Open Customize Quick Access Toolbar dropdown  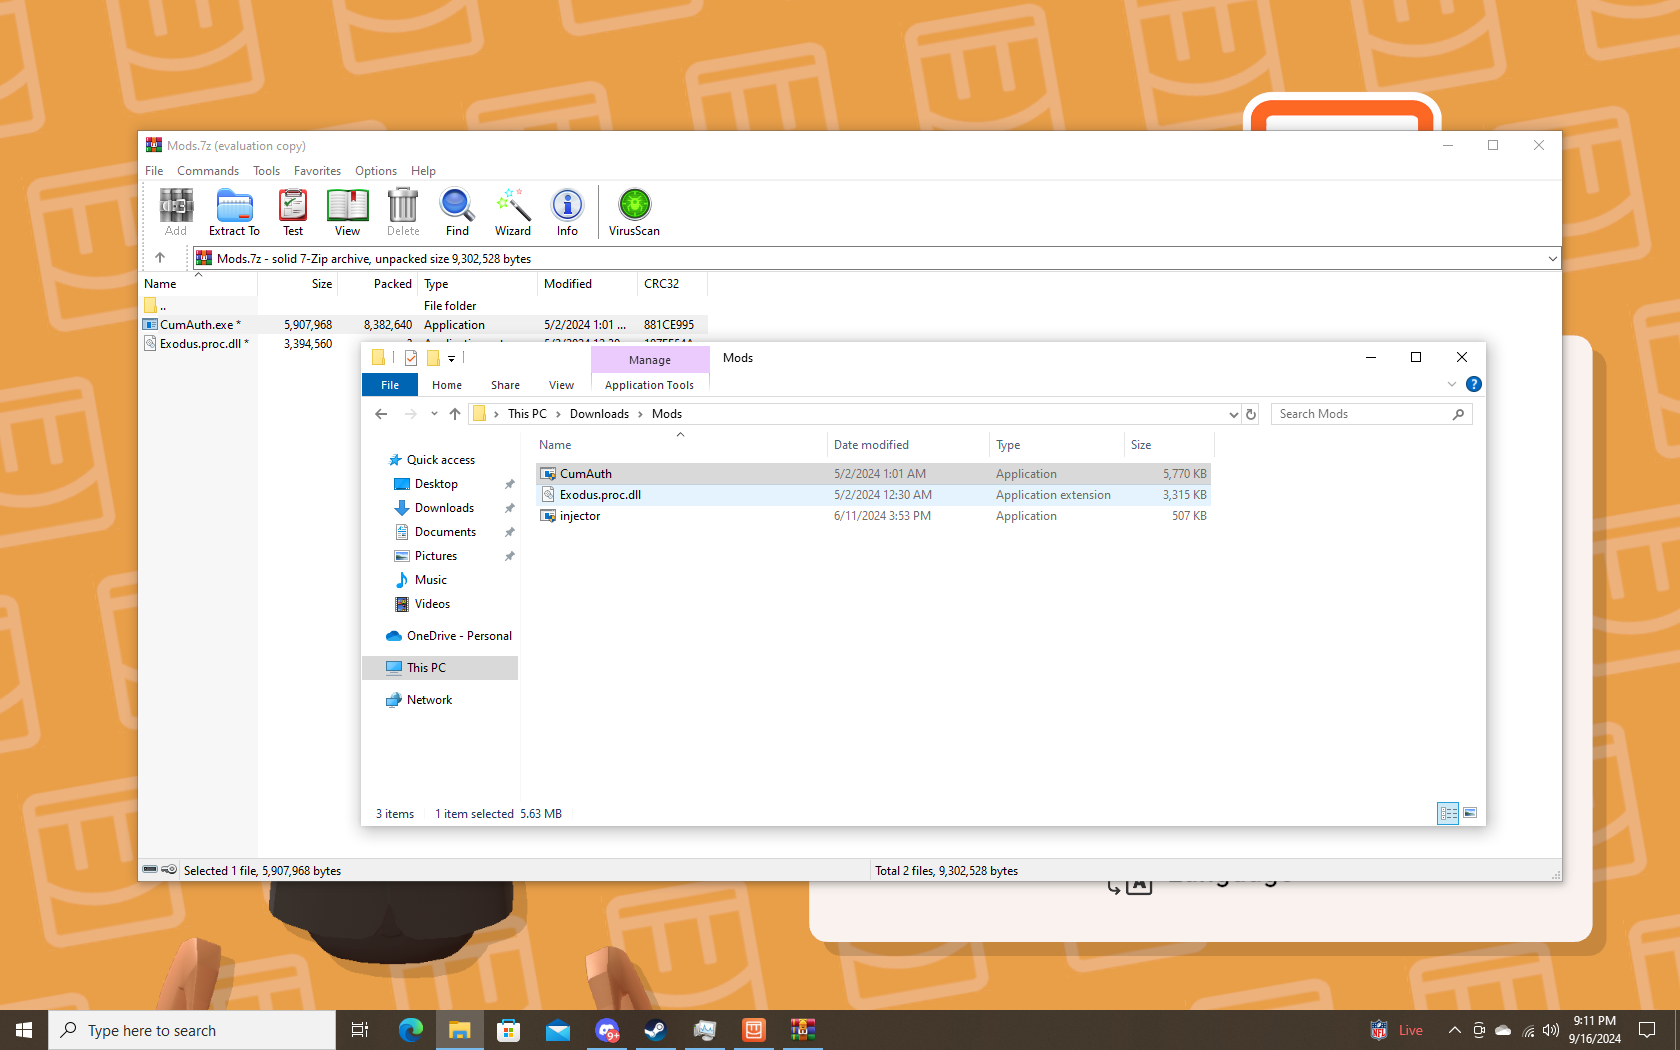coord(452,358)
